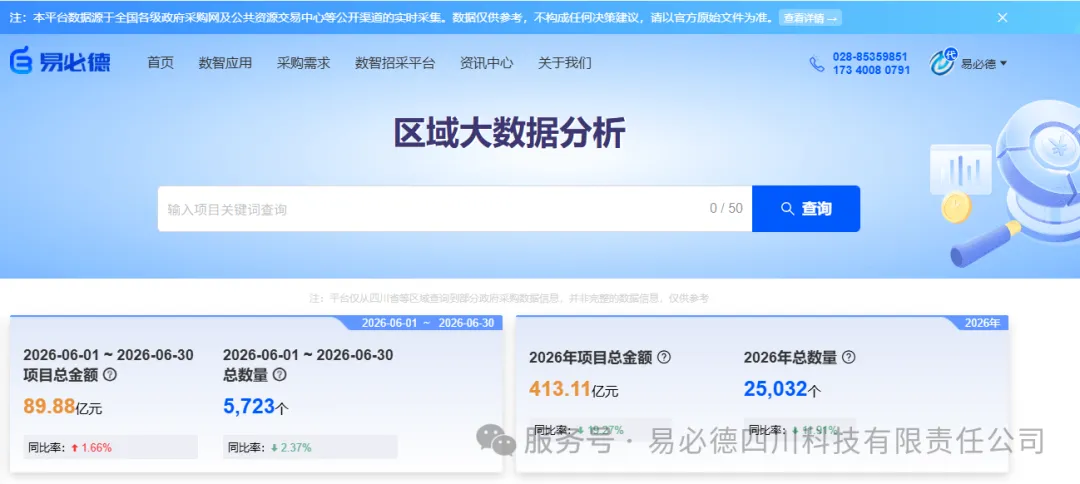Click the 区域大数据分析 heading
The image size is (1080, 484).
pyautogui.click(x=509, y=134)
